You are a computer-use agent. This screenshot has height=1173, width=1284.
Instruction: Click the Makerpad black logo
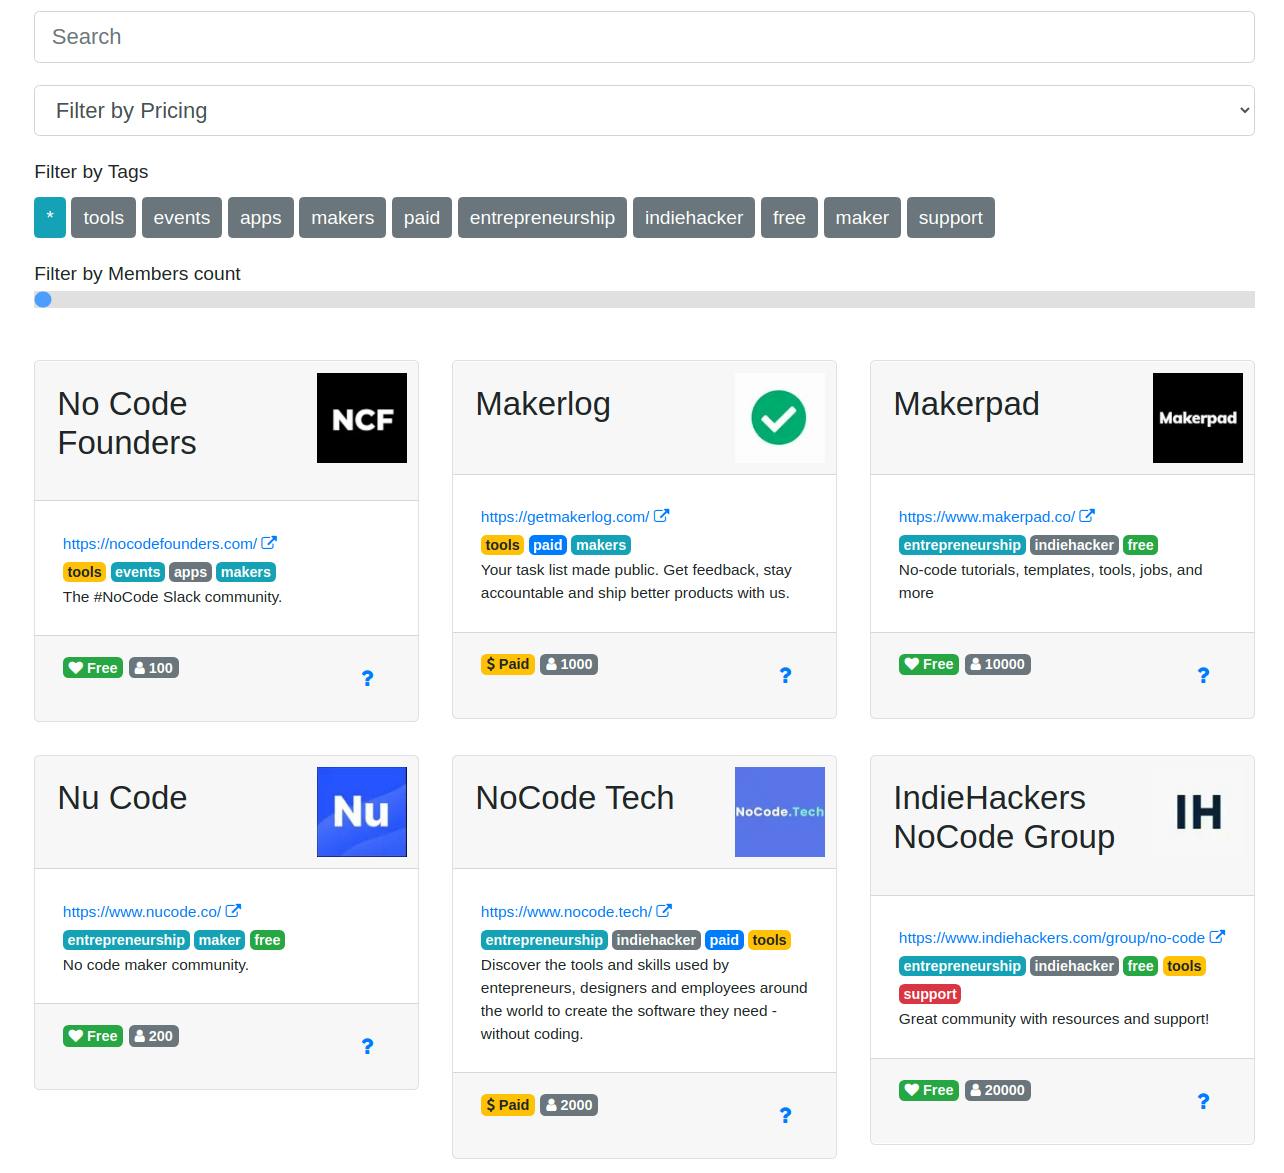[x=1198, y=418]
